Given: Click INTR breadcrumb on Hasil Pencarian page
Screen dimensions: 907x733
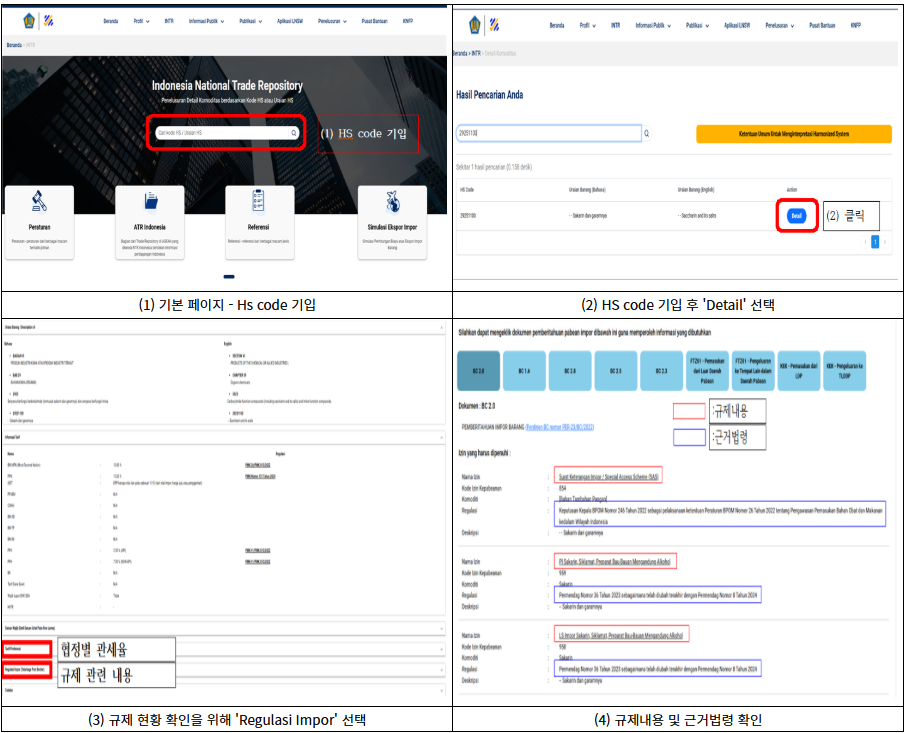Looking at the screenshot, I should click(x=476, y=53).
